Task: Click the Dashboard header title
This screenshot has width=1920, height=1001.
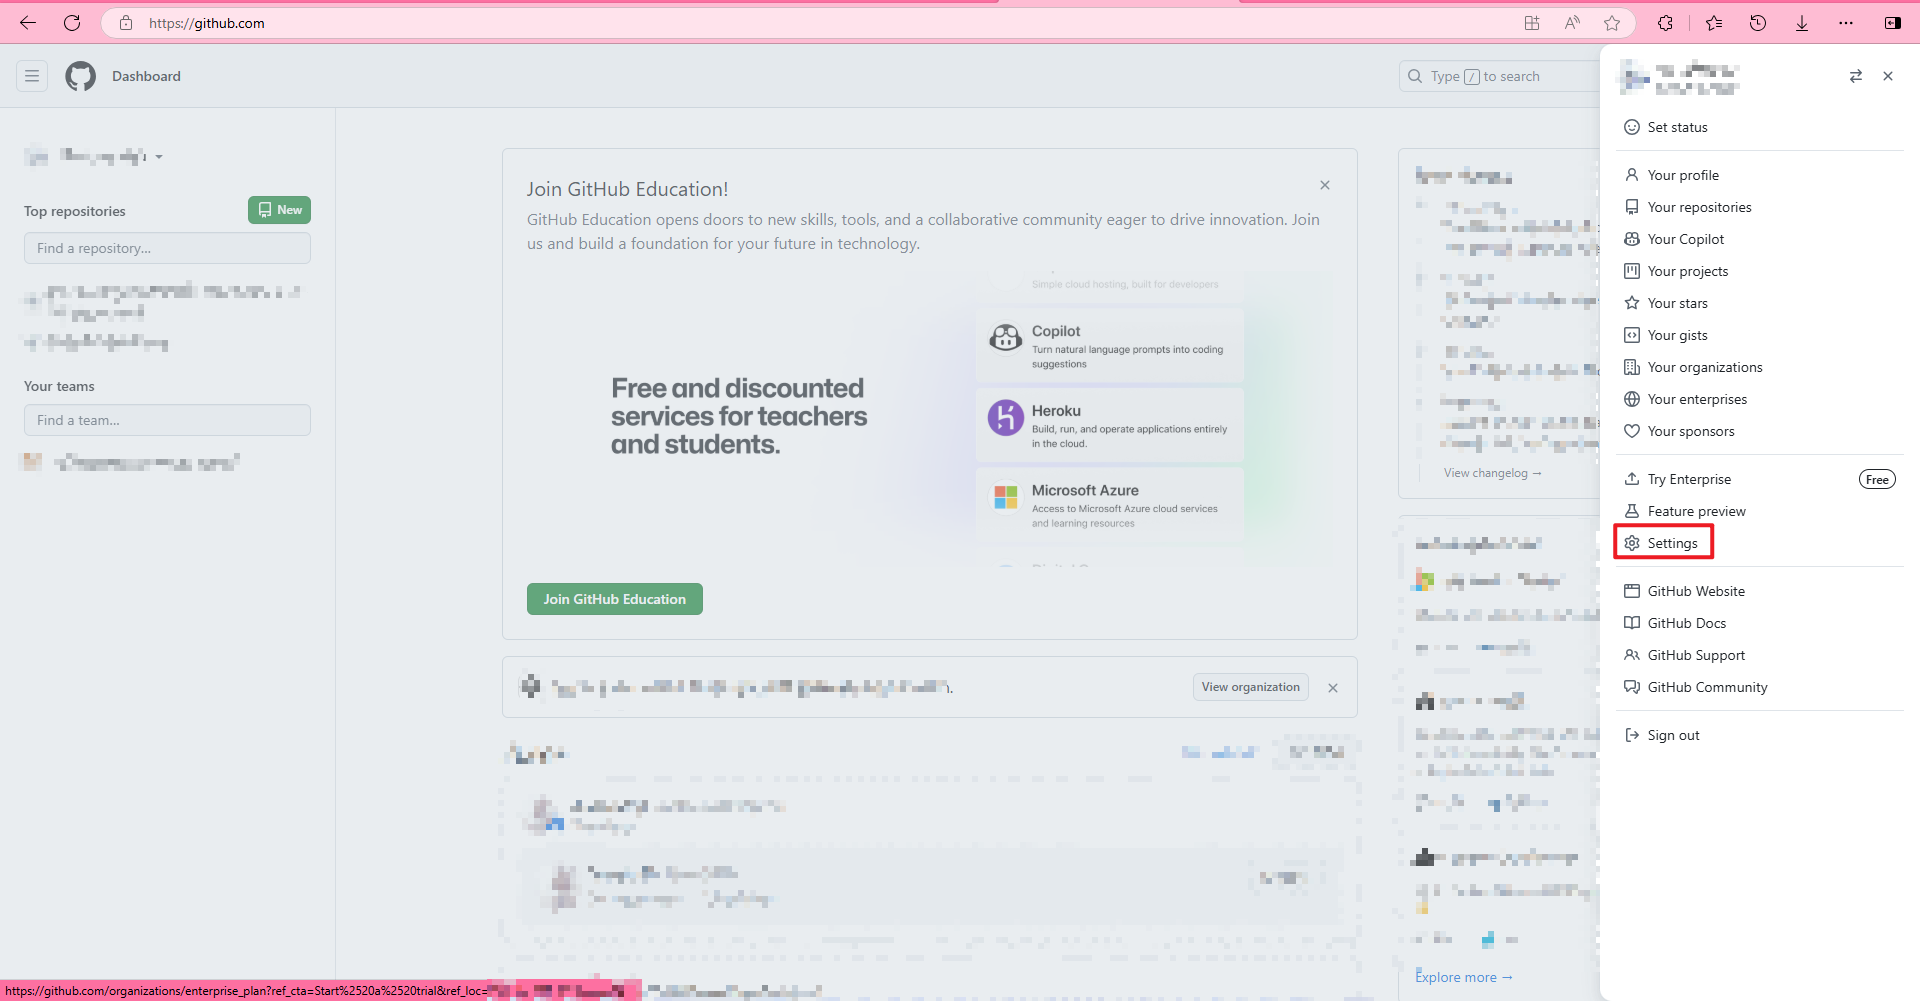Action: (146, 76)
